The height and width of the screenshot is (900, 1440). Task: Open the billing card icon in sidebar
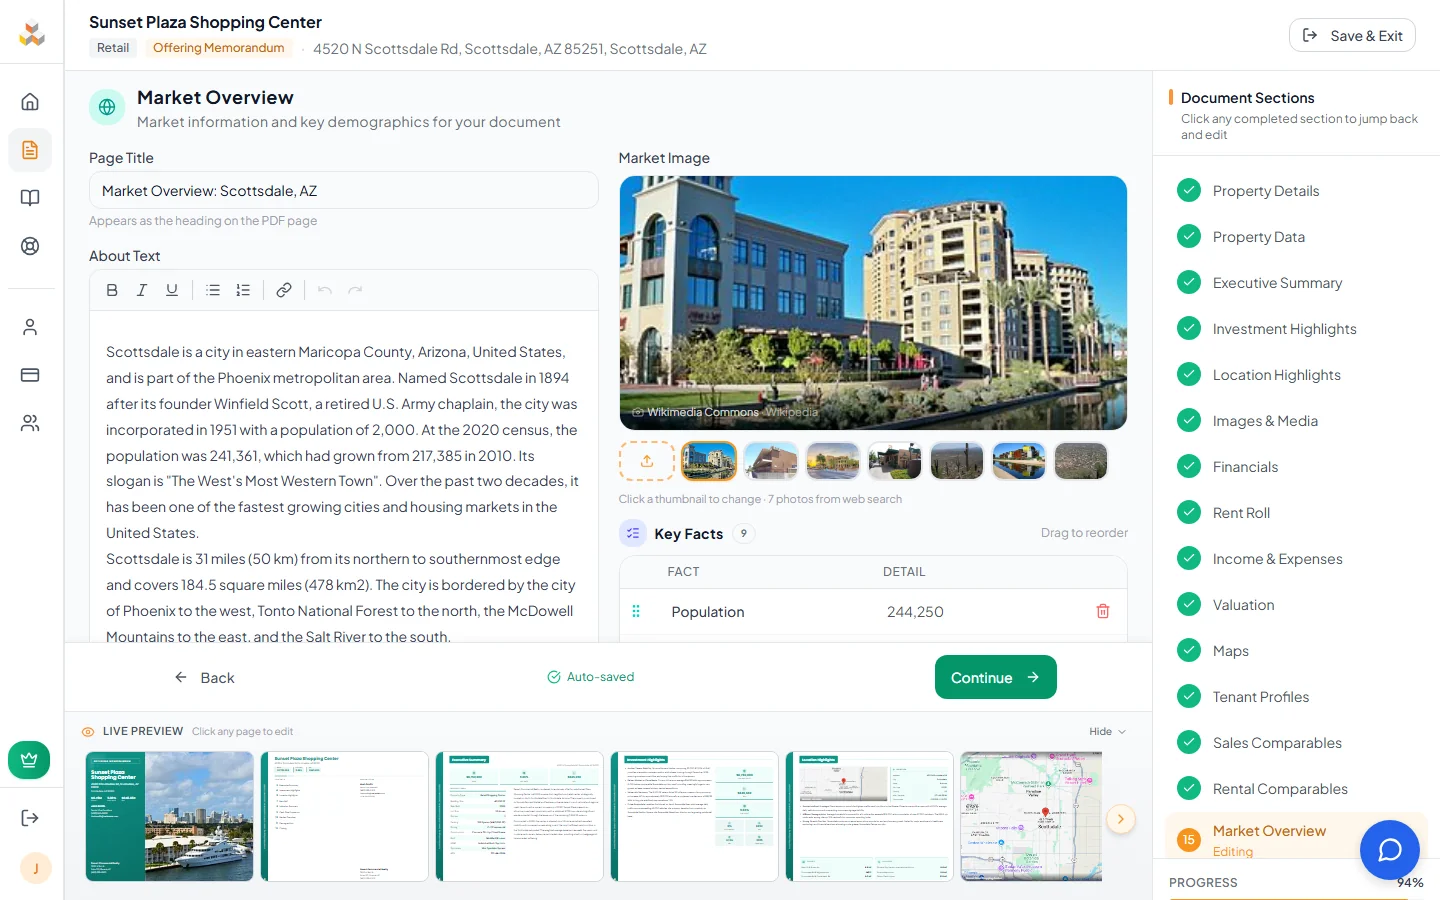[31, 374]
